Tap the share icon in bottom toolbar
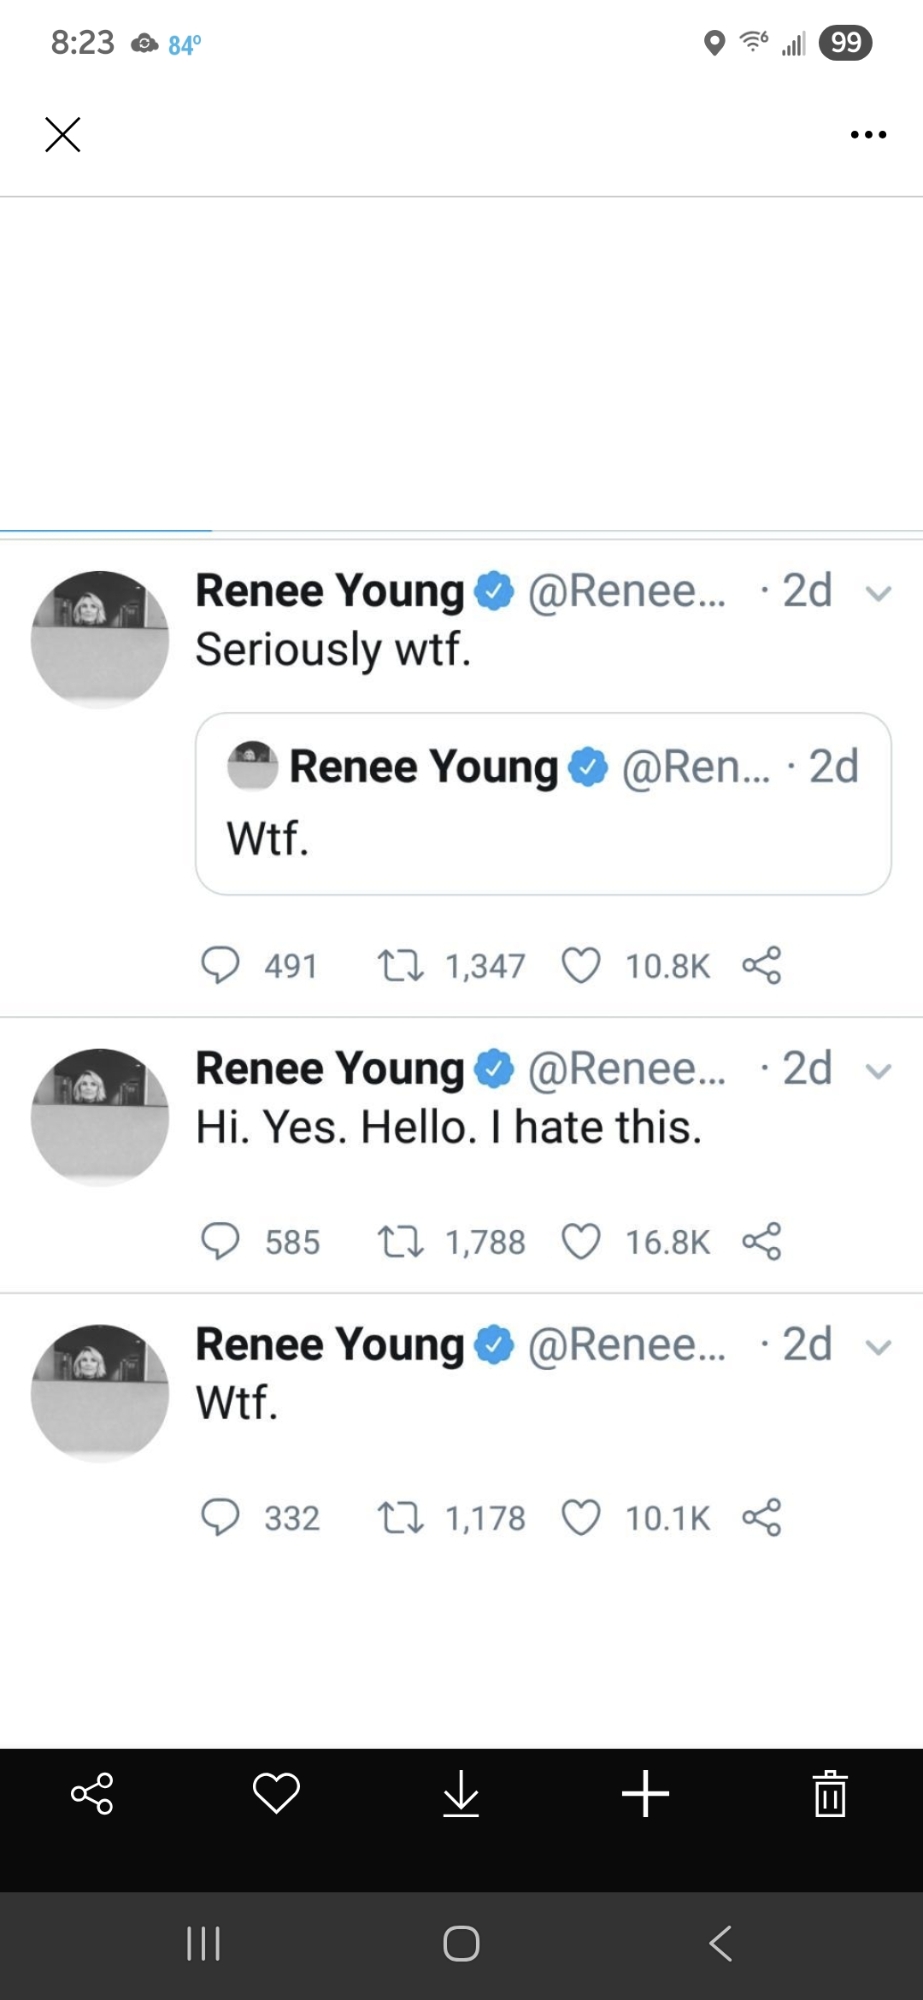Image resolution: width=923 pixels, height=2000 pixels. pos(92,1793)
